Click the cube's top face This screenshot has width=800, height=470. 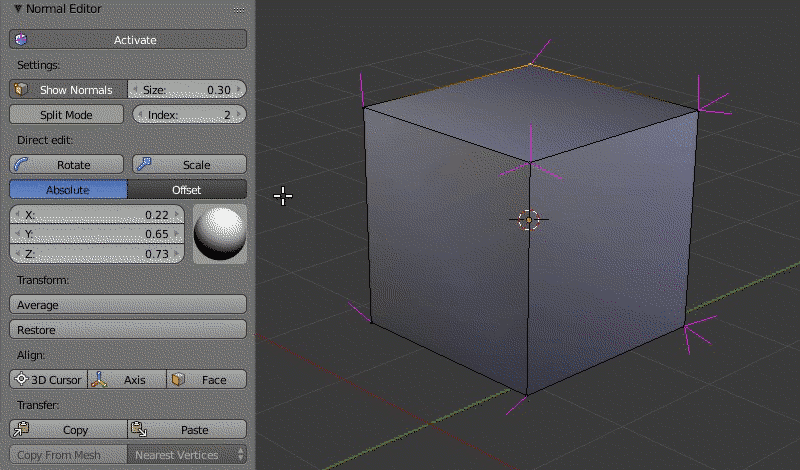pyautogui.click(x=531, y=112)
